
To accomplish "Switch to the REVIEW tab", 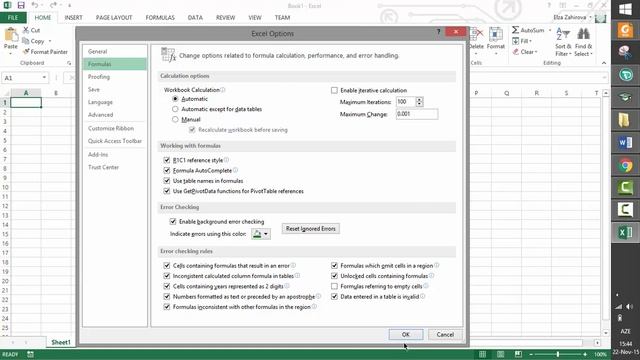I will 225,18.
